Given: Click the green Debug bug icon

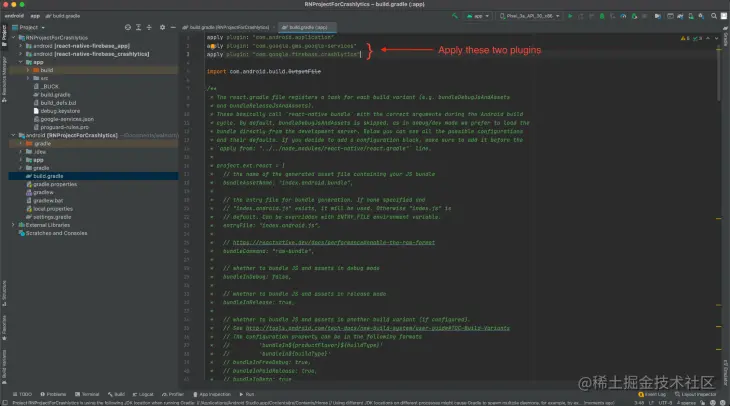Looking at the screenshot, I should tap(602, 16).
